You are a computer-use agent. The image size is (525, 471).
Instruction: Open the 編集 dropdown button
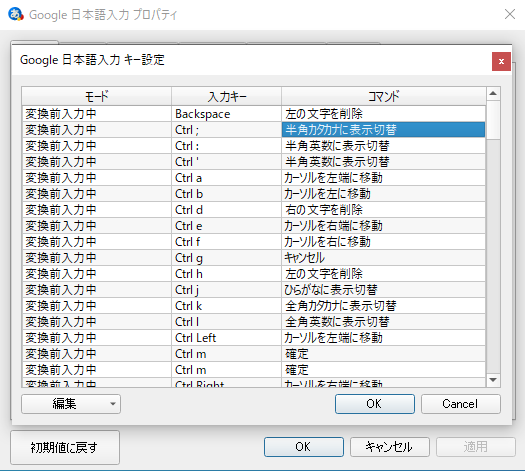pyautogui.click(x=71, y=404)
